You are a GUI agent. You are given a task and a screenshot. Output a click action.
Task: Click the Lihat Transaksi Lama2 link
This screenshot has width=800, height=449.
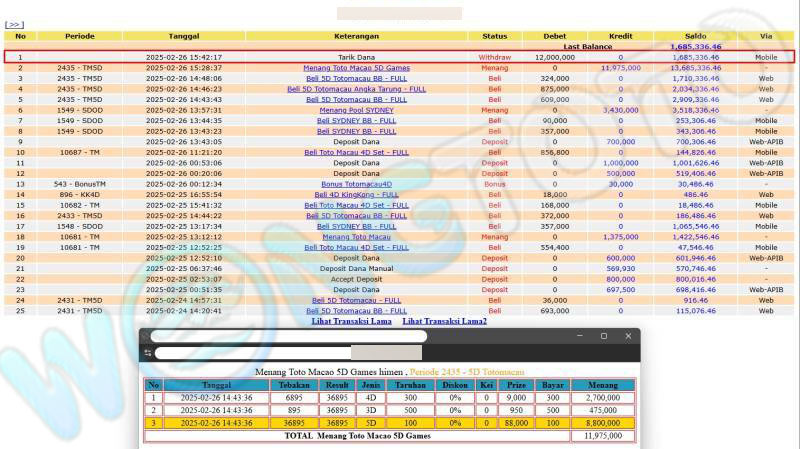coord(444,321)
